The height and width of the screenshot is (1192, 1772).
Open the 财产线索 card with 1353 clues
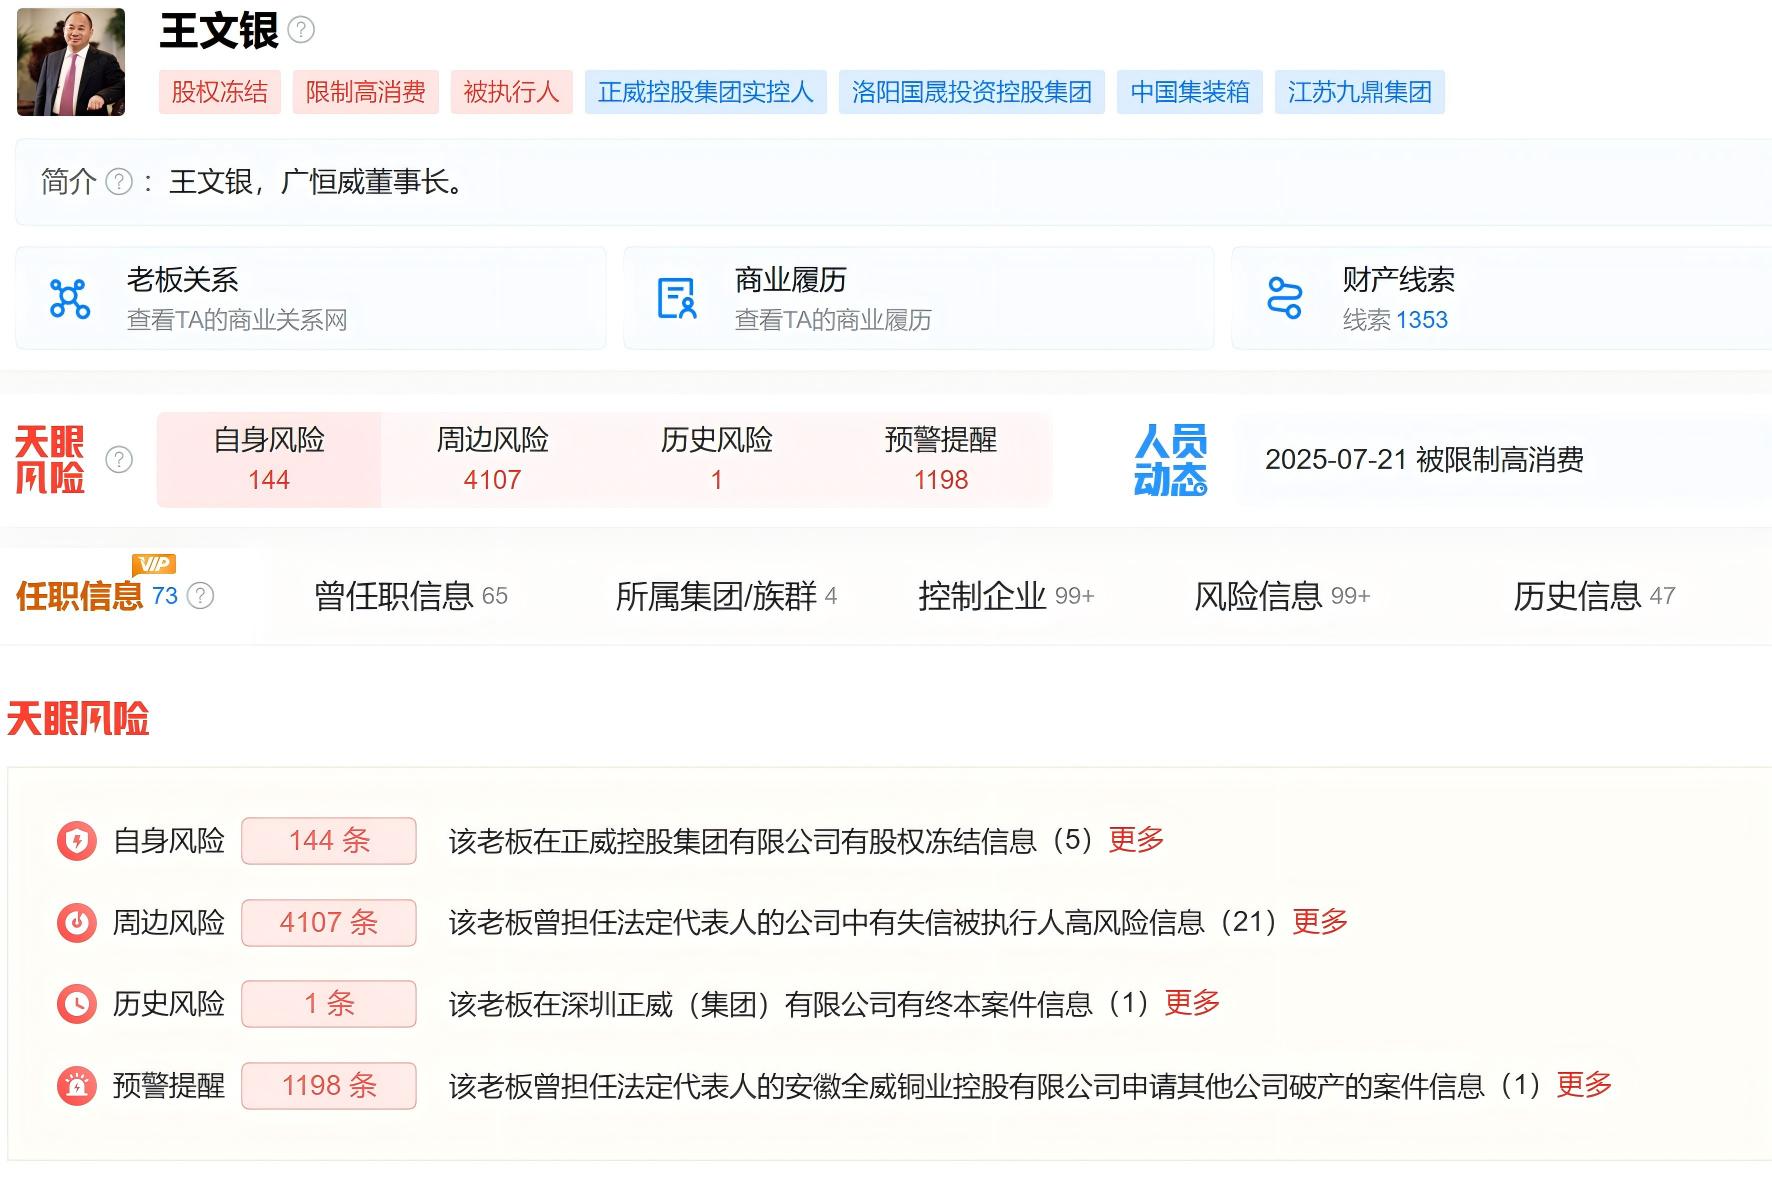(1501, 298)
